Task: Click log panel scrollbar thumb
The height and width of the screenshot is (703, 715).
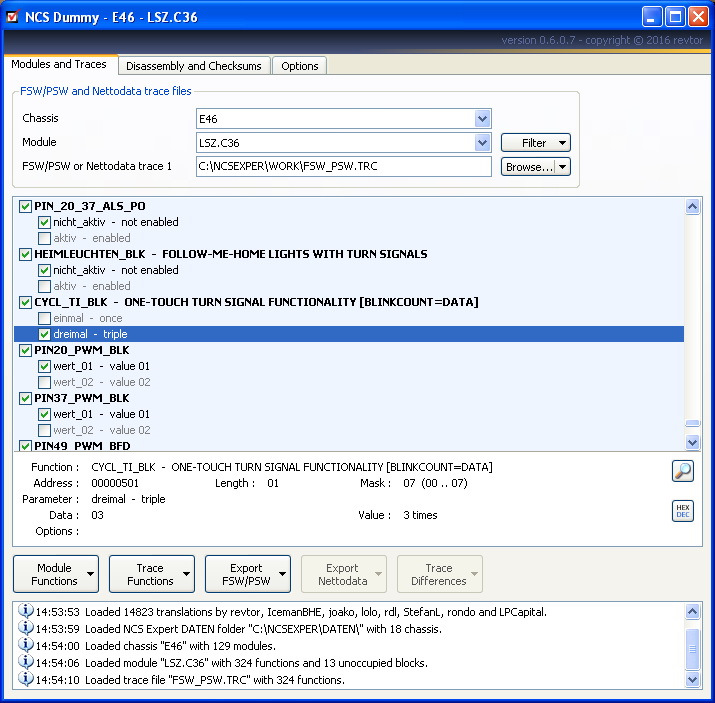Action: pyautogui.click(x=692, y=649)
